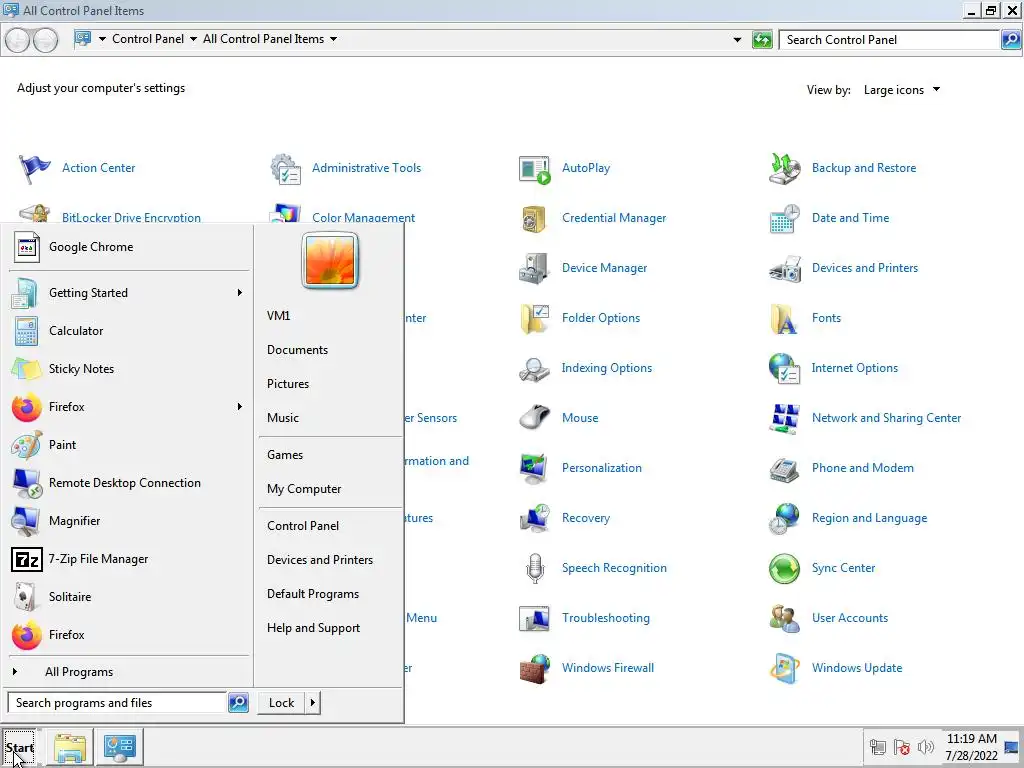Open the Fonts folder icon
The height and width of the screenshot is (768, 1024).
784,319
